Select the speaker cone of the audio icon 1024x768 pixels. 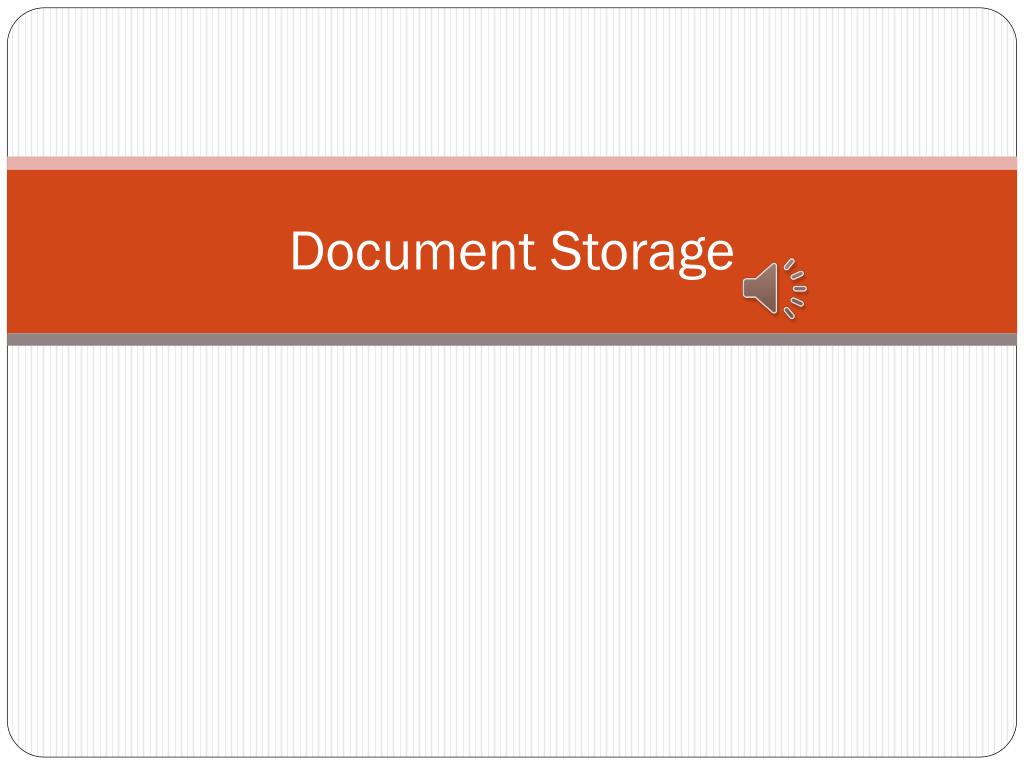(760, 288)
